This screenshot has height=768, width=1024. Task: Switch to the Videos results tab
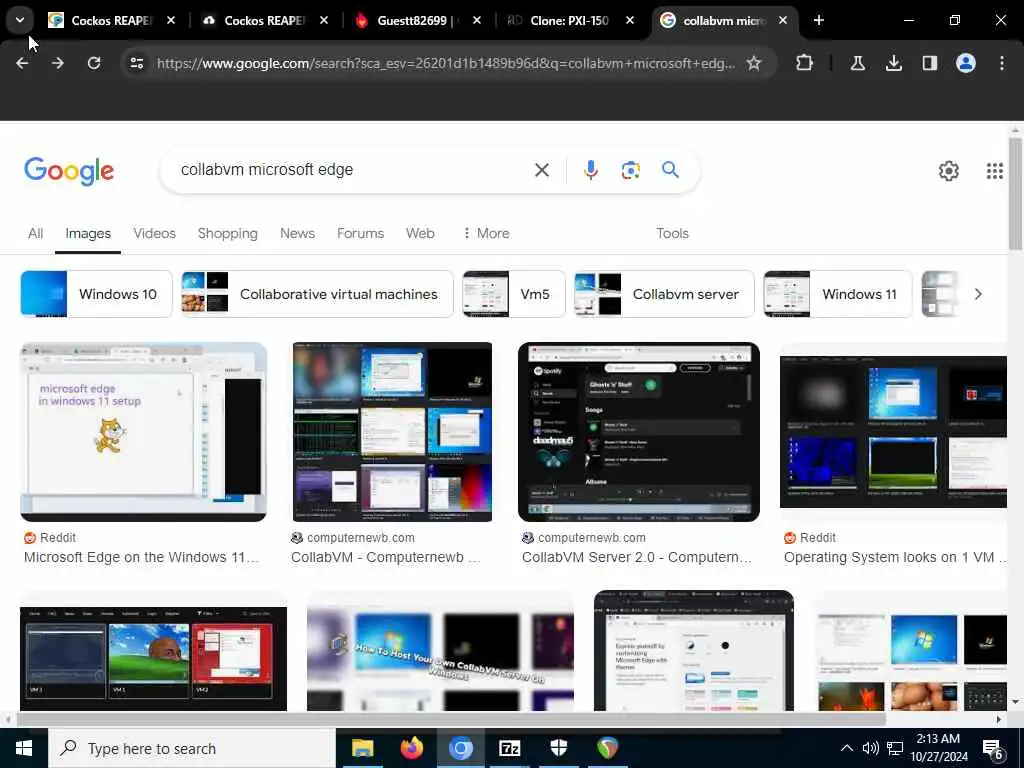[154, 233]
